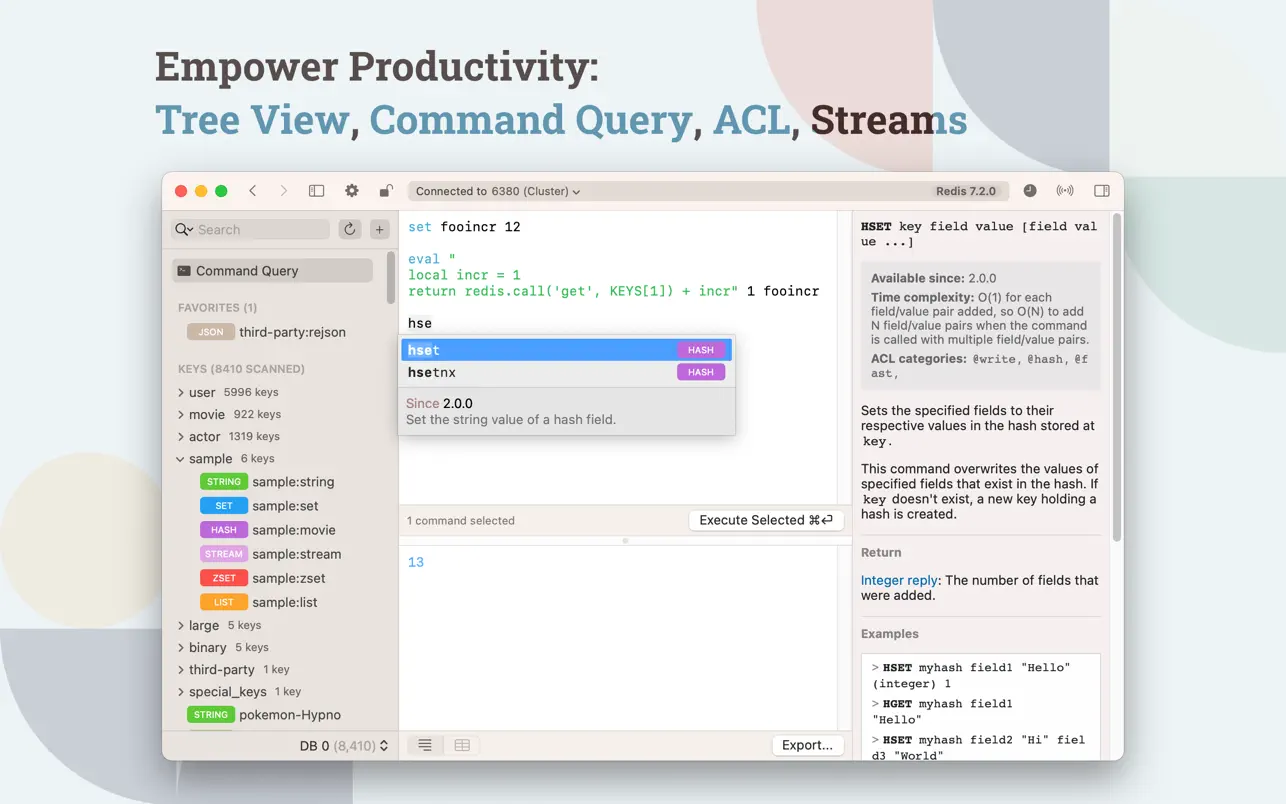Image resolution: width=1286 pixels, height=804 pixels.
Task: Toggle the left sidebar panel icon
Action: tap(316, 191)
